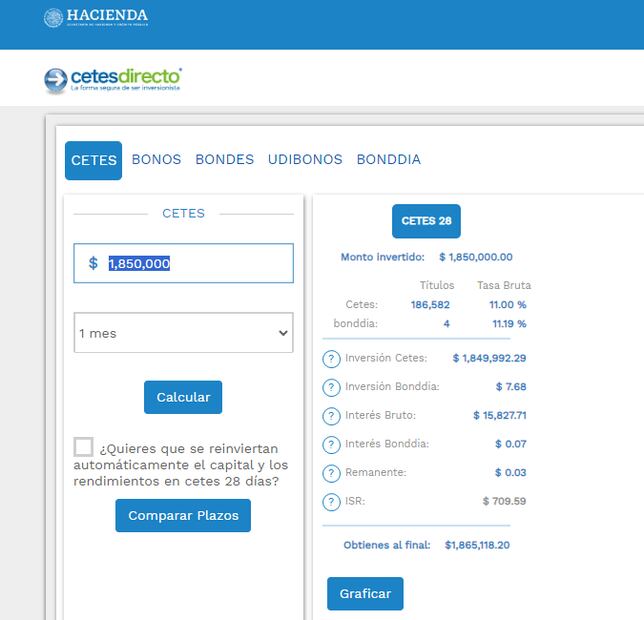
Task: Go to the UDIBONOS tab
Action: pyautogui.click(x=305, y=160)
